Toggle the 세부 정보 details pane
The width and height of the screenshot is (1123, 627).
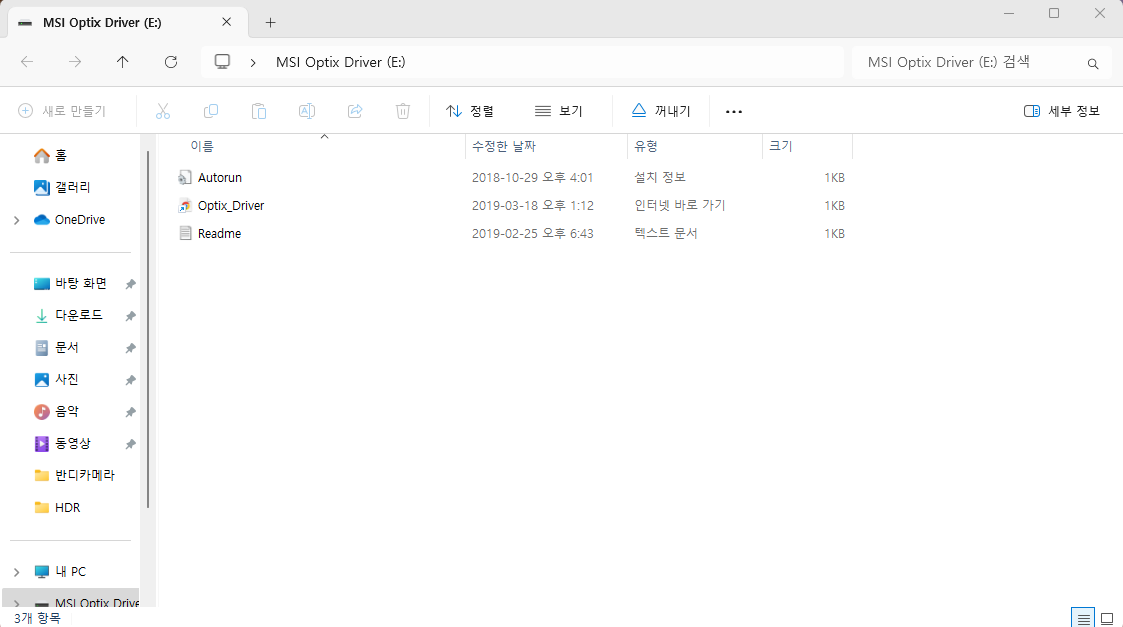[x=1062, y=111]
